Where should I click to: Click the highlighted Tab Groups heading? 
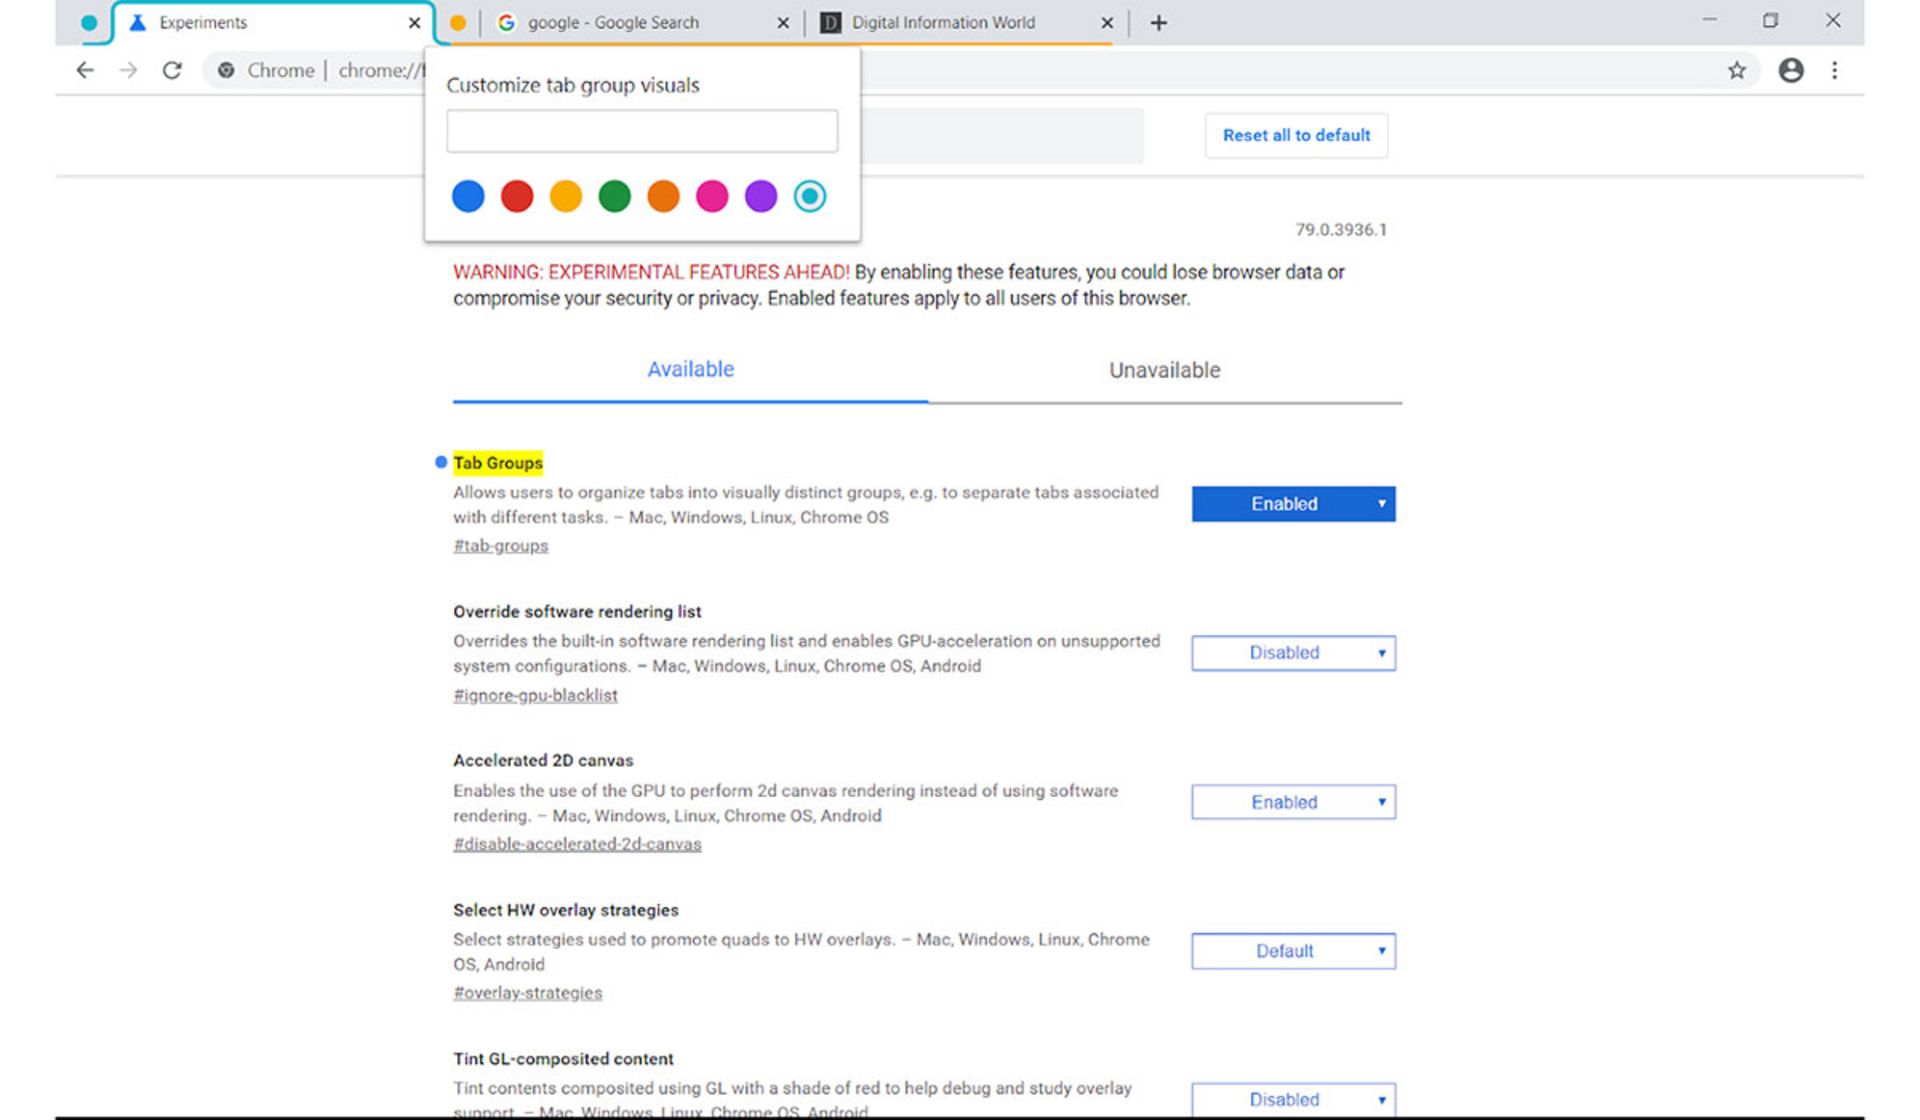point(498,463)
